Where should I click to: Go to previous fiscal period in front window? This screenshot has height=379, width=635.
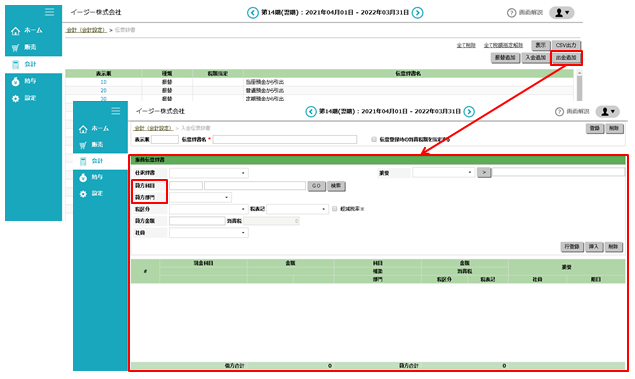tap(311, 111)
